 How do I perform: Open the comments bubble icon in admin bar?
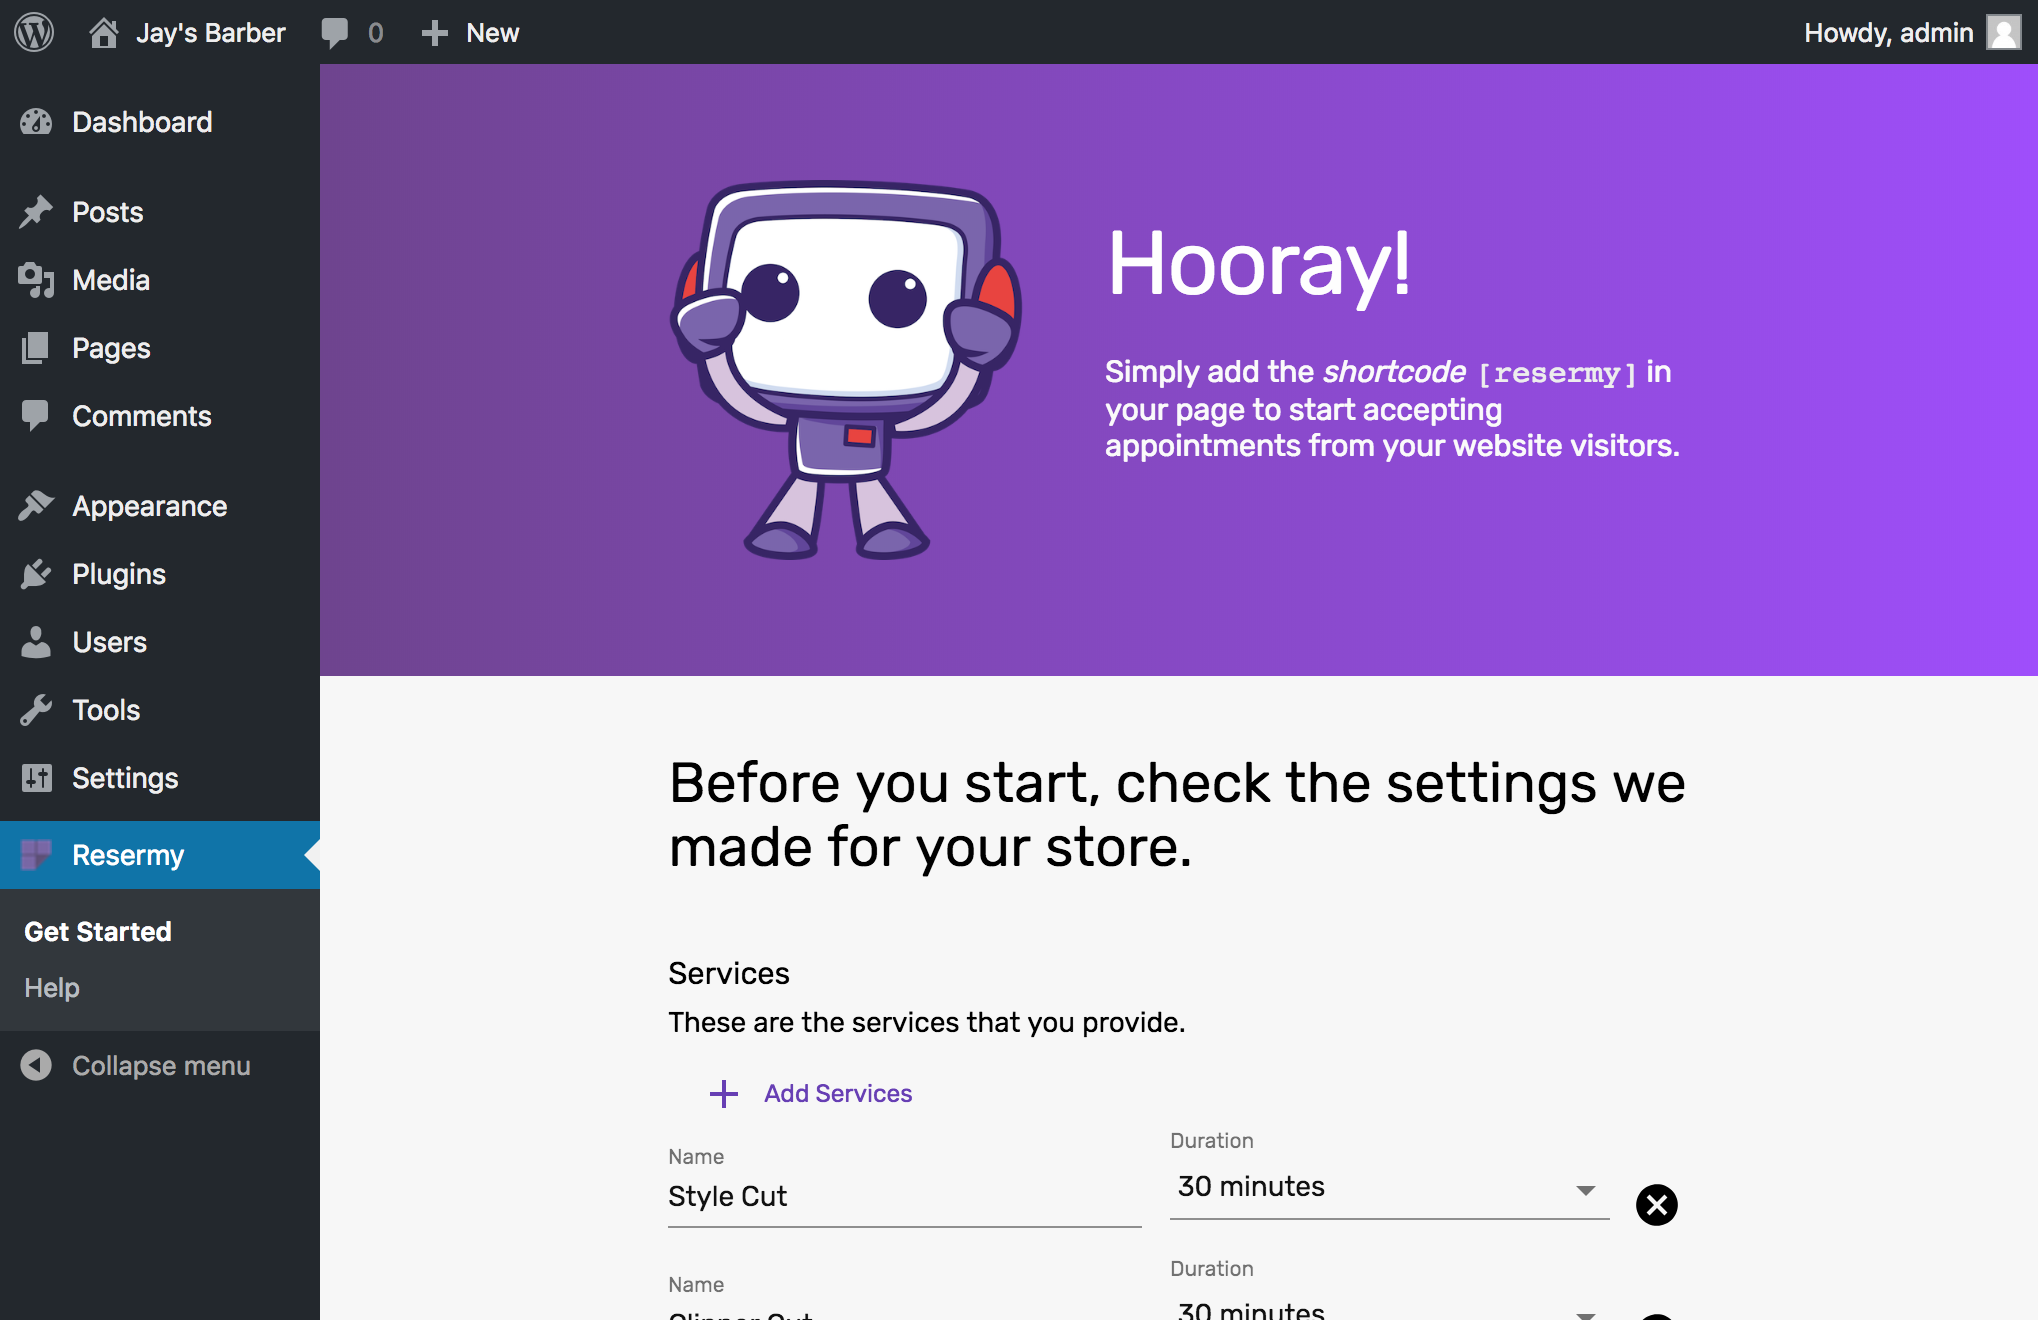tap(335, 33)
